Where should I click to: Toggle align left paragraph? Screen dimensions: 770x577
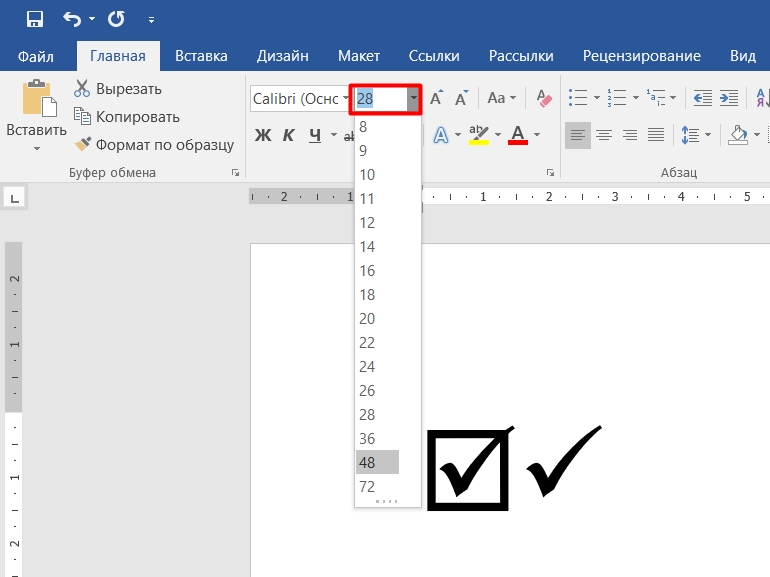(x=578, y=135)
